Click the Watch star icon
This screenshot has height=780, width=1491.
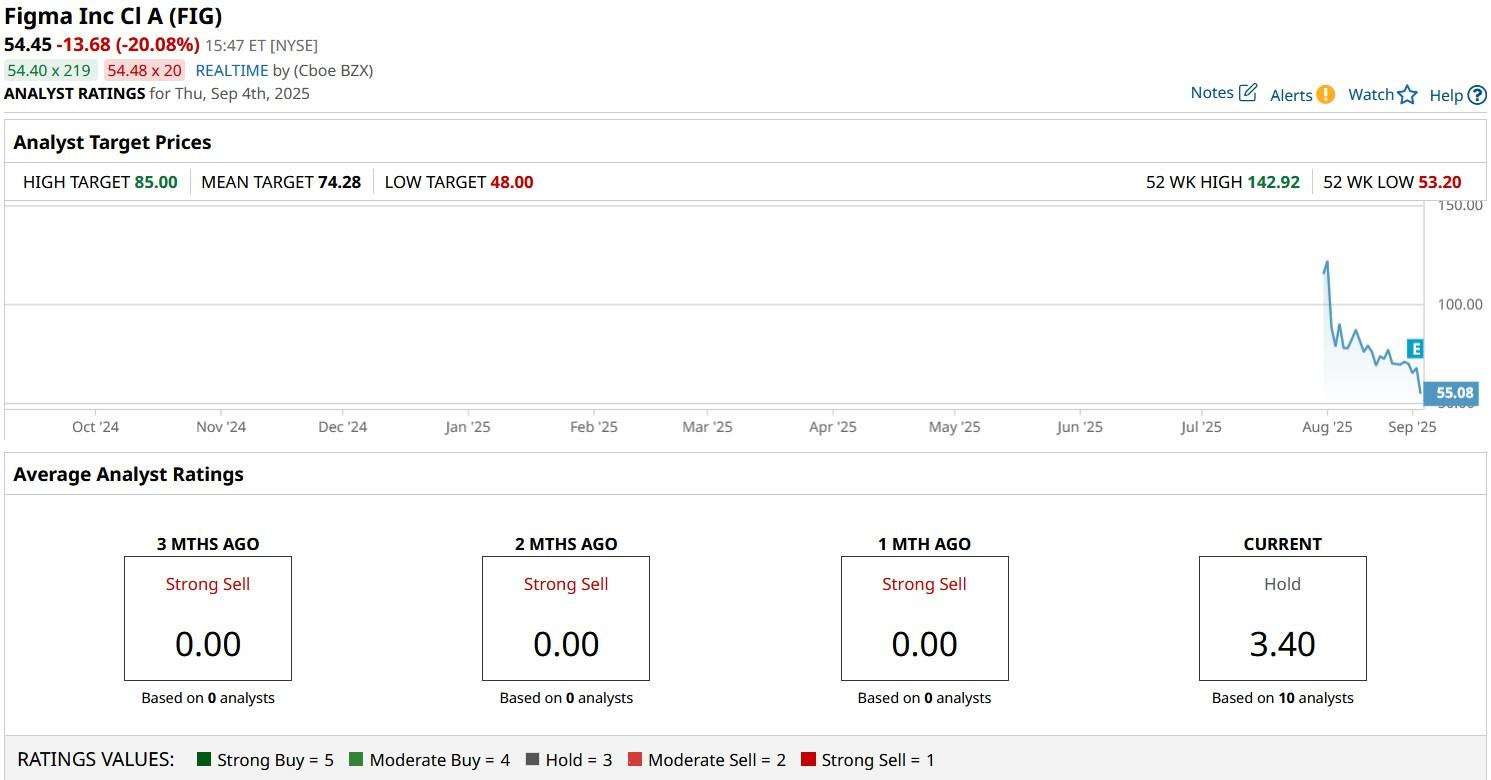click(1408, 95)
